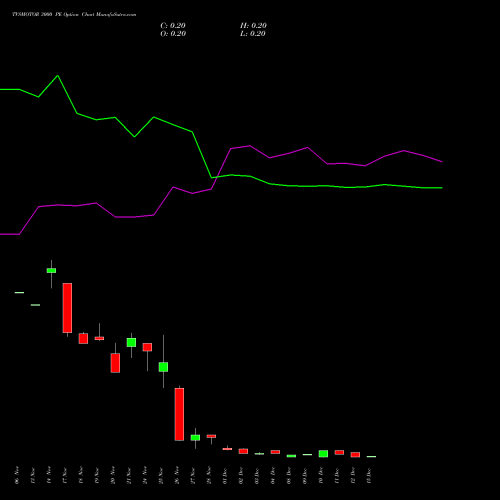500x500 pixels.
Task: Click the '01 Dec' date axis label
Action: tap(225, 475)
